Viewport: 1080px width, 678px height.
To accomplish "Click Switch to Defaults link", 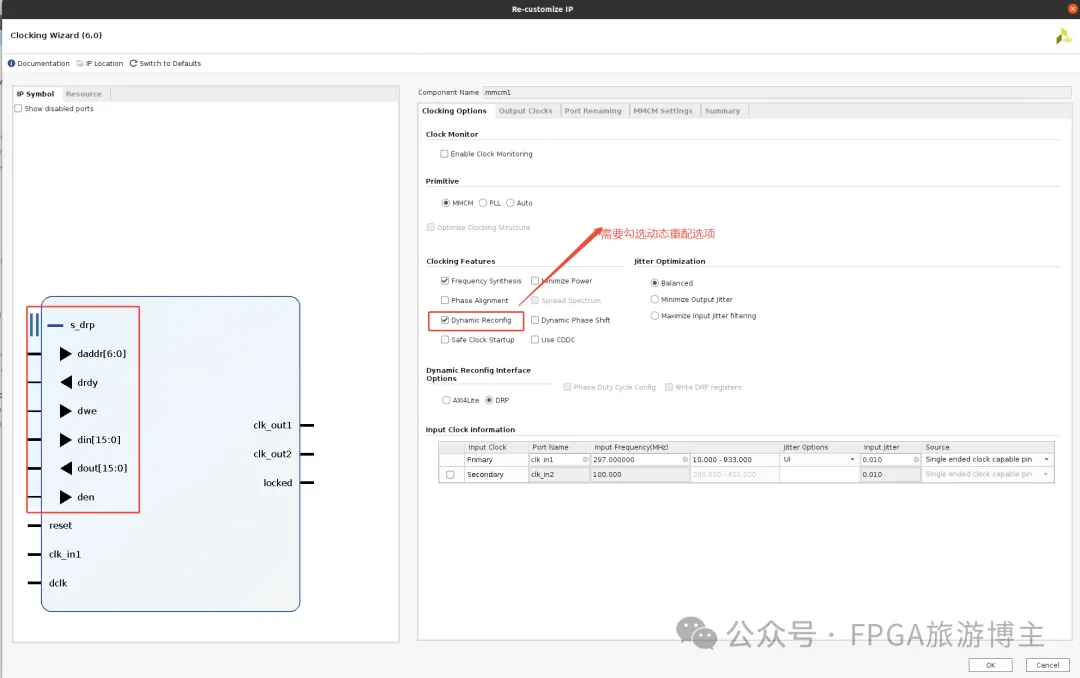I will [170, 63].
